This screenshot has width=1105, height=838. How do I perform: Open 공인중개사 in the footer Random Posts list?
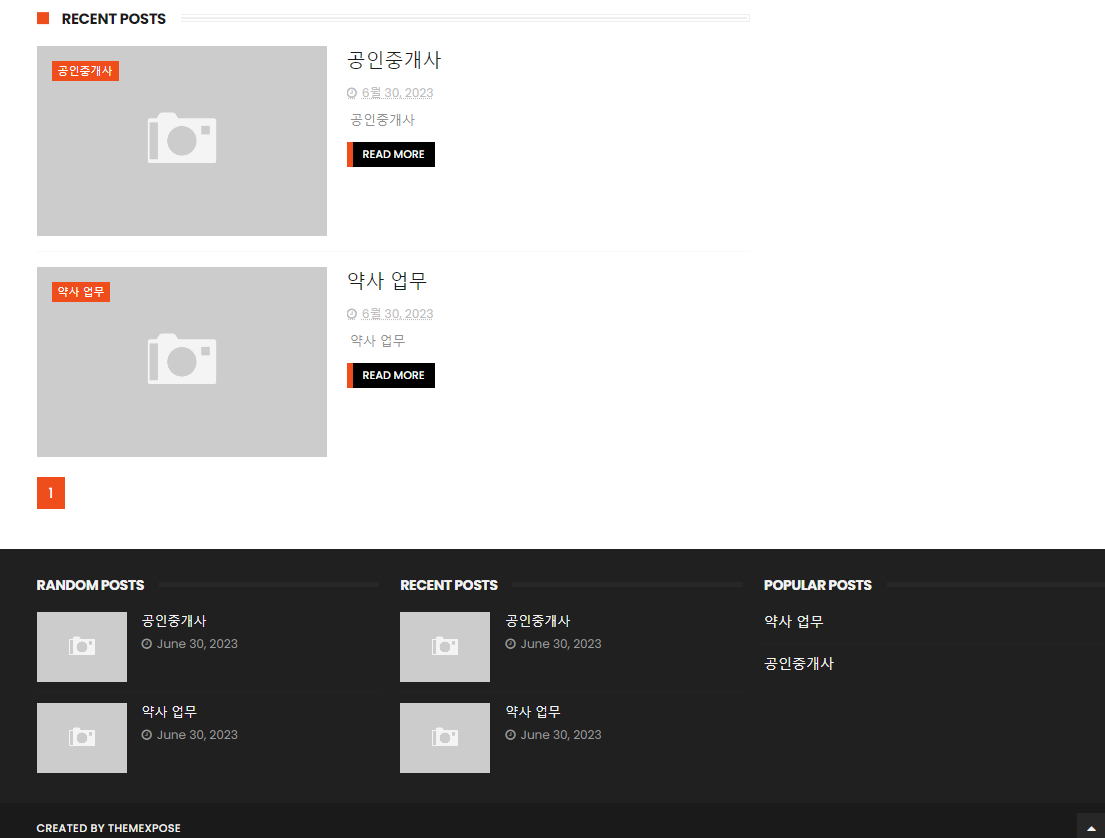click(174, 621)
